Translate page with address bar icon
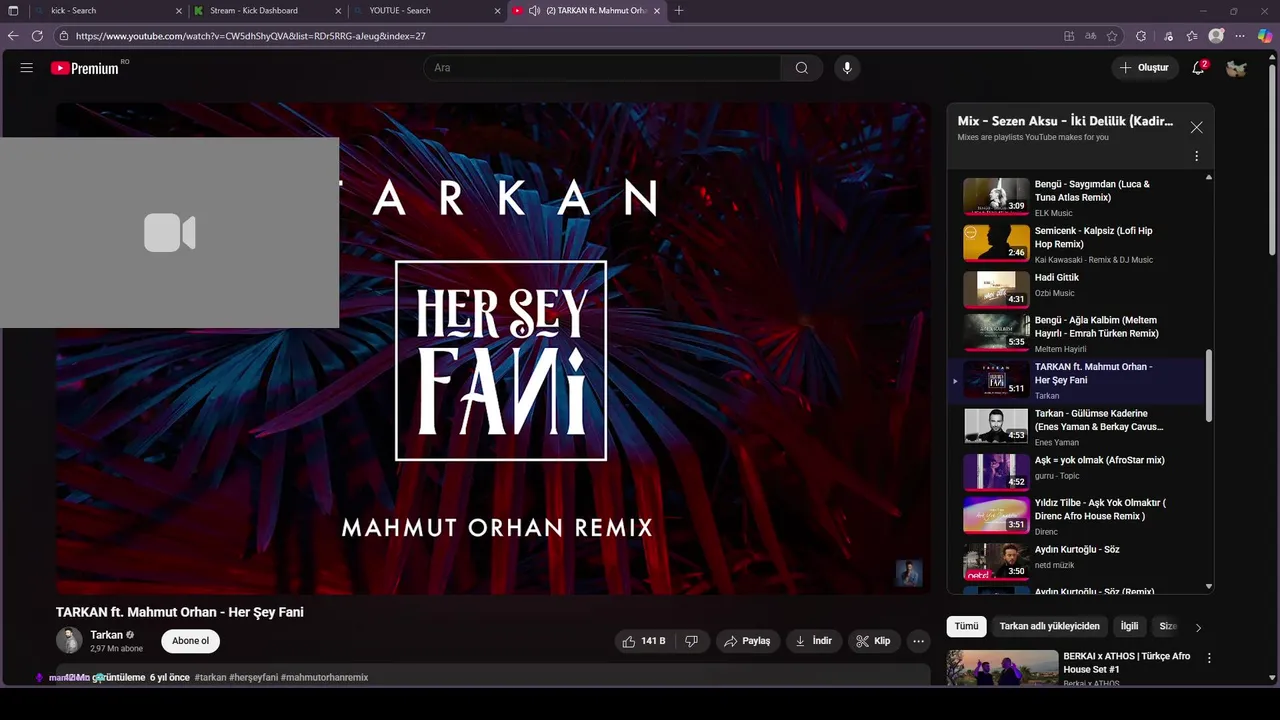This screenshot has width=1280, height=720. [x=1091, y=36]
